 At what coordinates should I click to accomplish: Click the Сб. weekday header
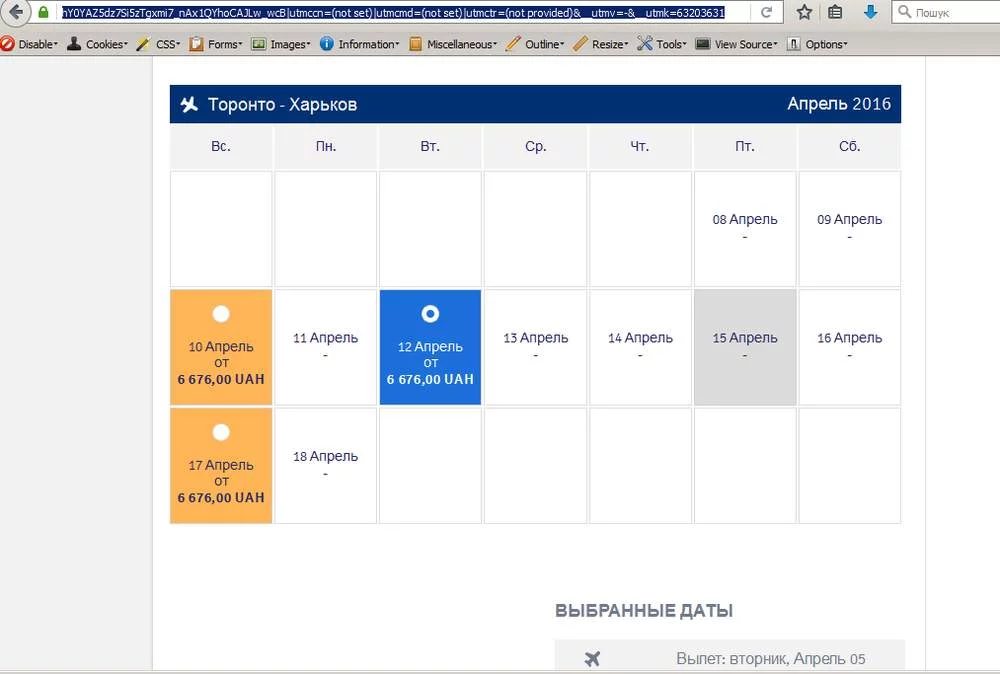tap(849, 146)
